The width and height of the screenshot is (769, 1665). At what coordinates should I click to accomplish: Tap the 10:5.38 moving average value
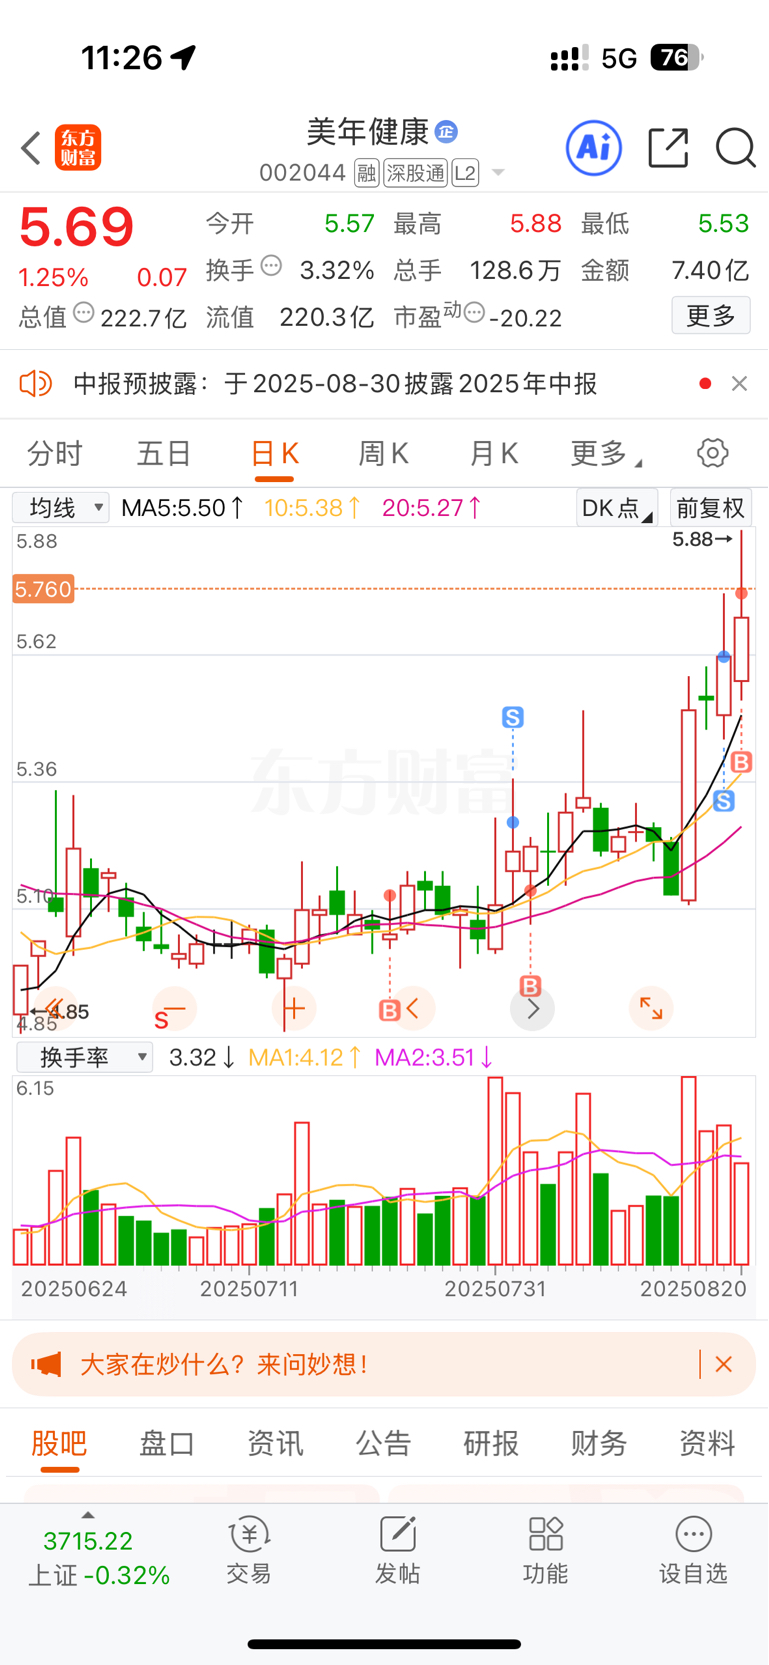(312, 508)
